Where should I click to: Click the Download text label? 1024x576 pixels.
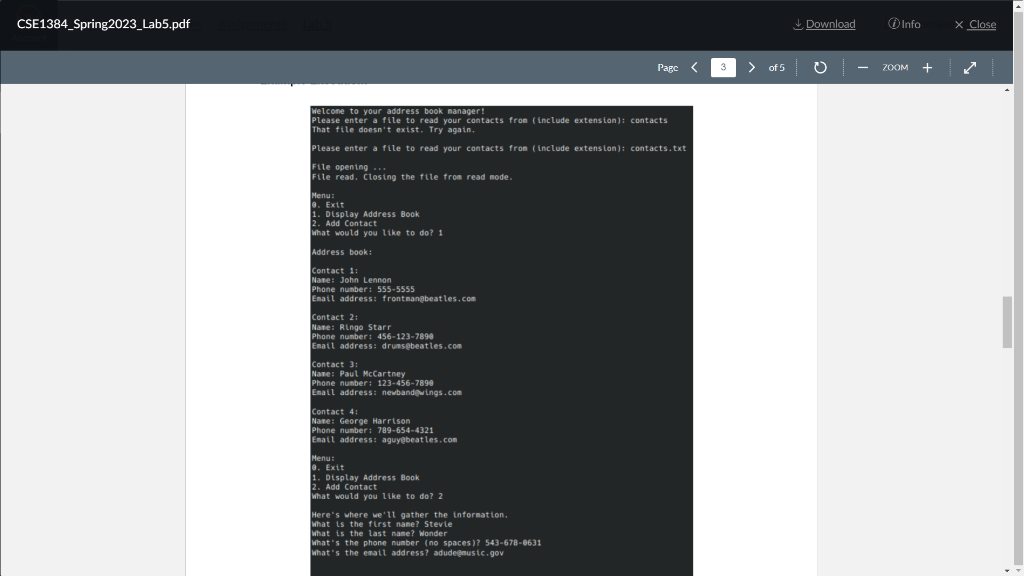[830, 24]
